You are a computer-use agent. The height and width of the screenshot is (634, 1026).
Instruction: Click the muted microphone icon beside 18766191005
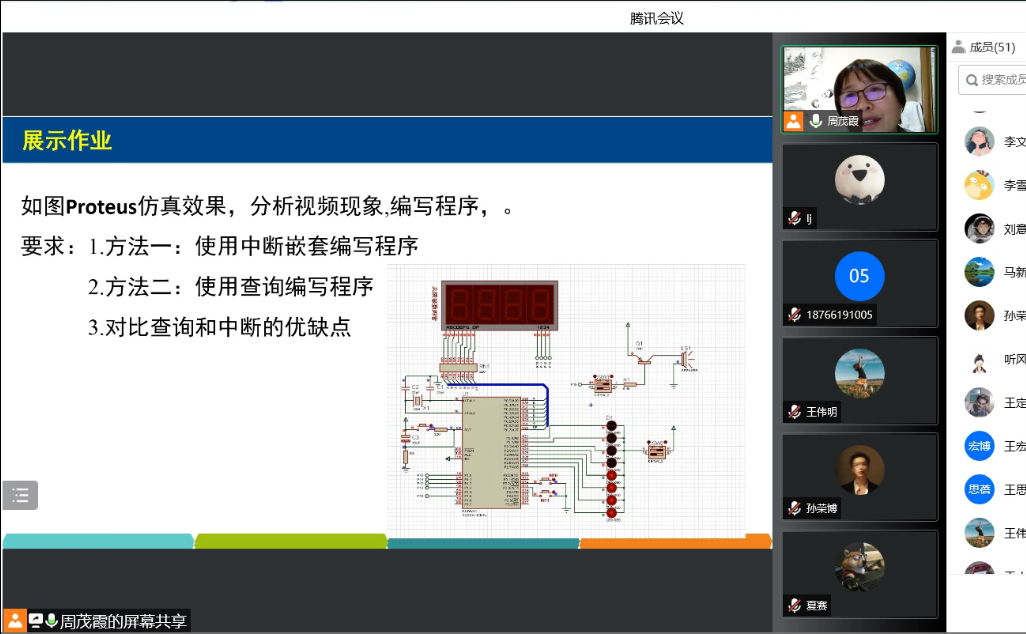(794, 315)
